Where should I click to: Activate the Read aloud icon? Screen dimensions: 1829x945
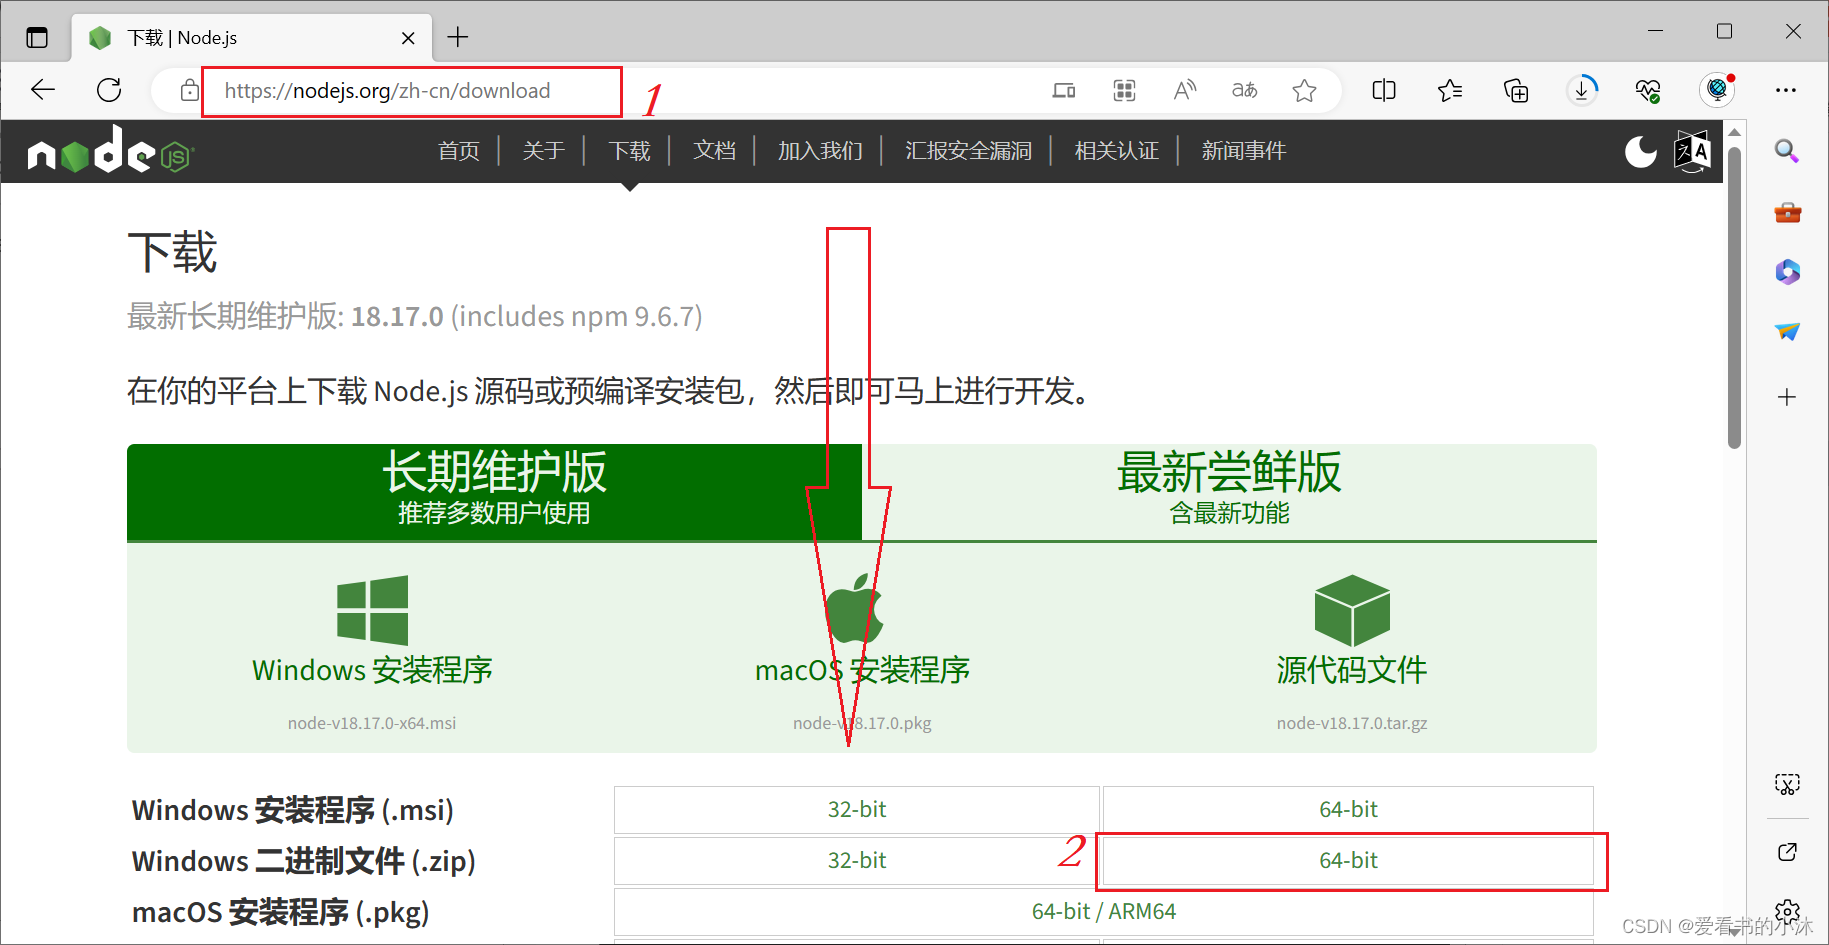(x=1184, y=91)
